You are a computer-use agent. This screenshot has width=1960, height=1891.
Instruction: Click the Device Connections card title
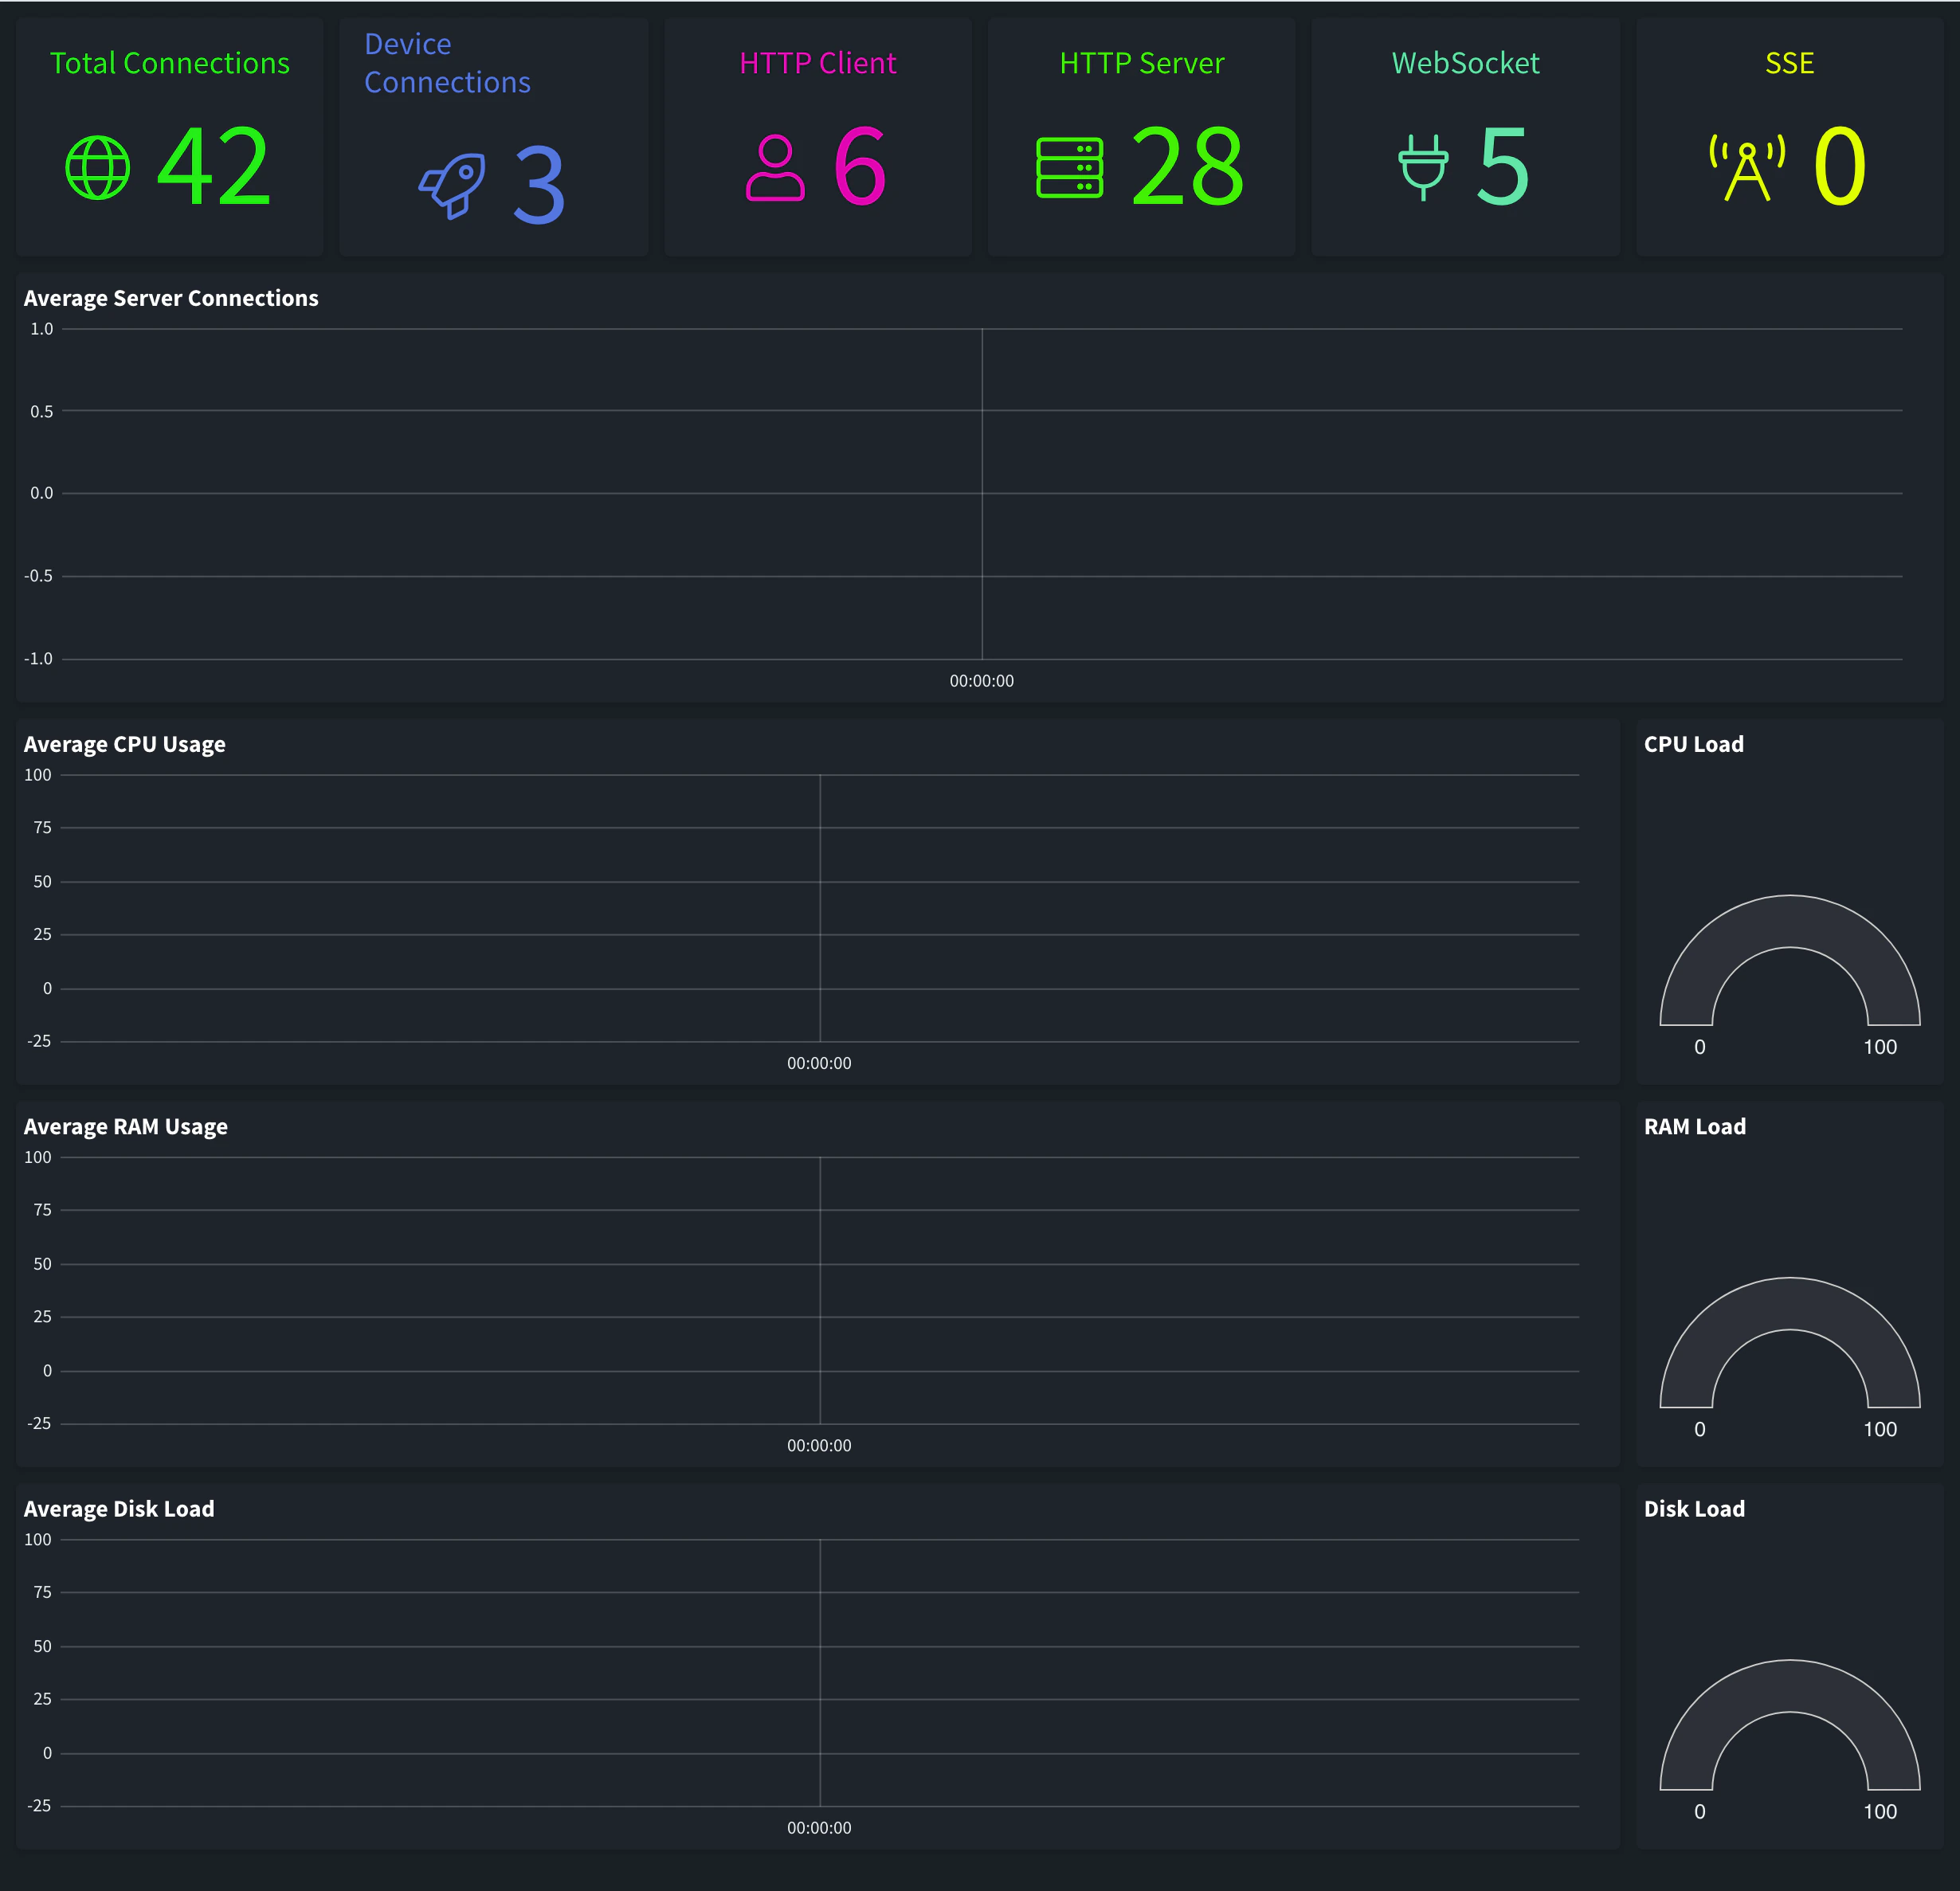pos(447,63)
